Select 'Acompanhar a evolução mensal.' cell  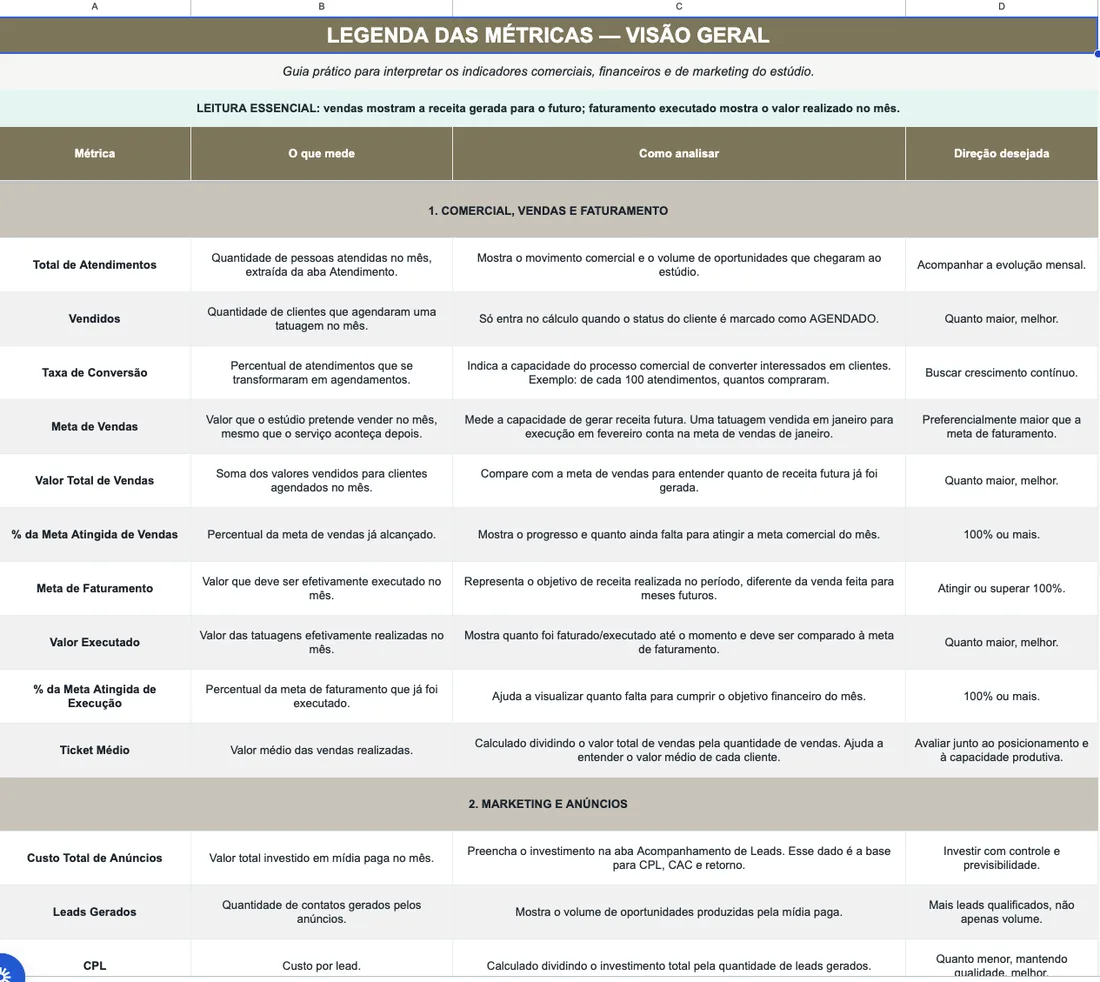pyautogui.click(x=1001, y=264)
